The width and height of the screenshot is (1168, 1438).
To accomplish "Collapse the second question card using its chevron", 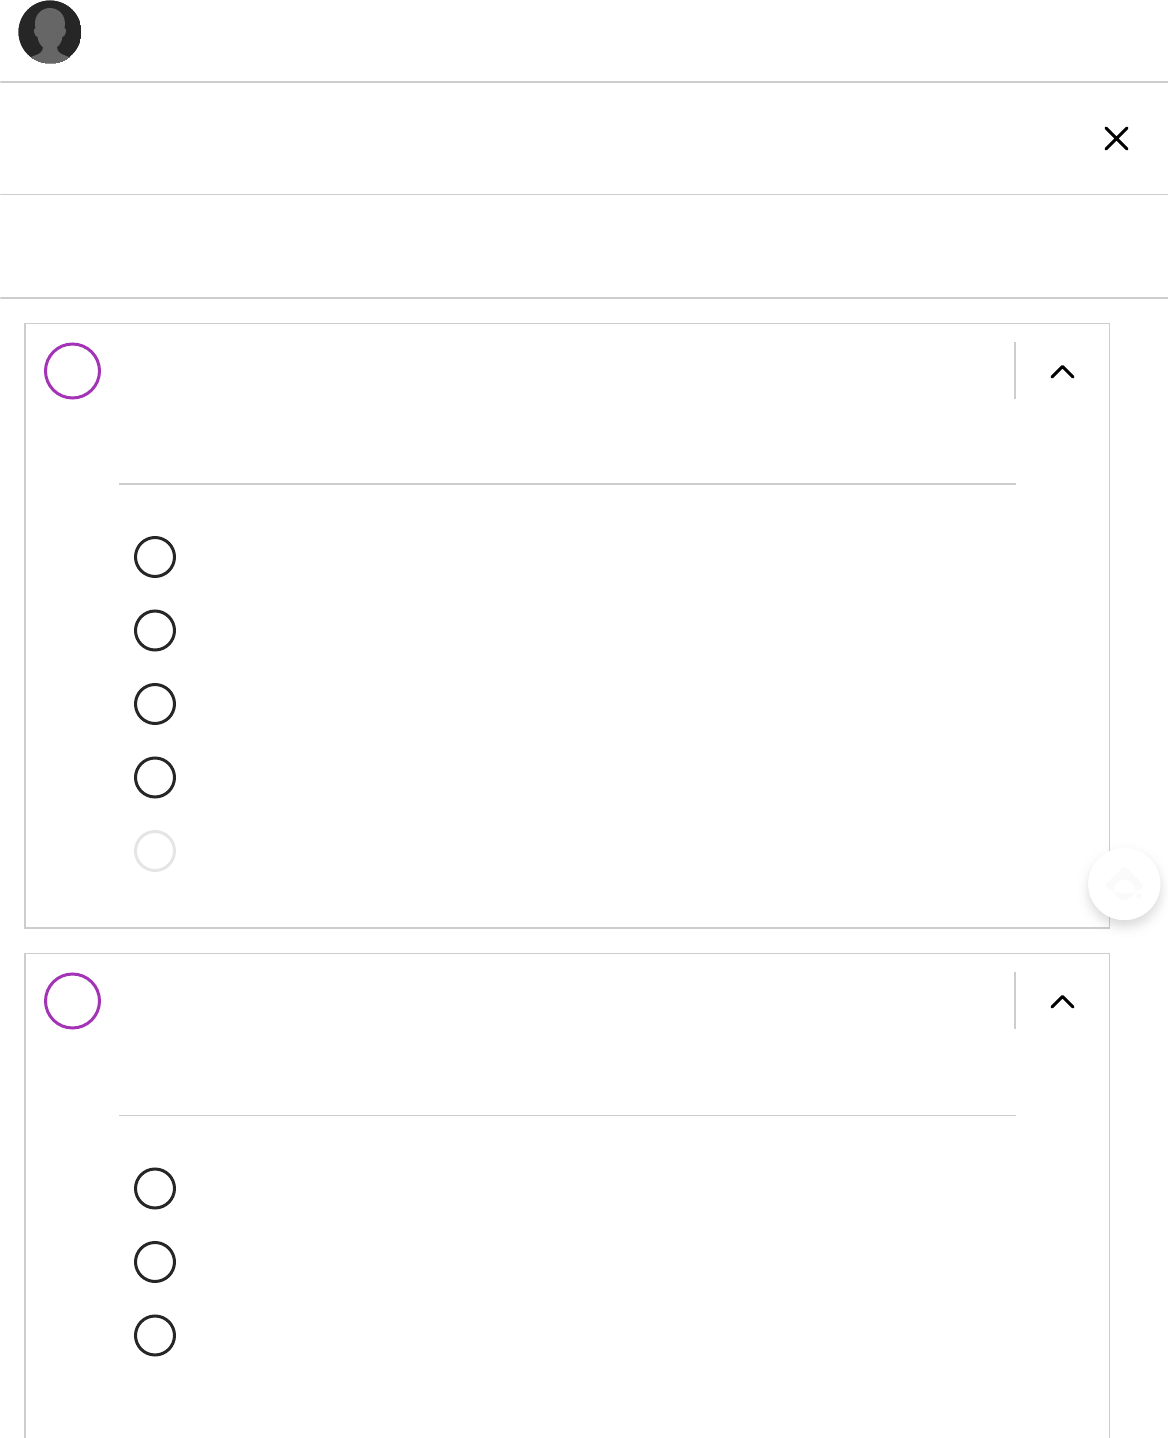I will click(1062, 1002).
